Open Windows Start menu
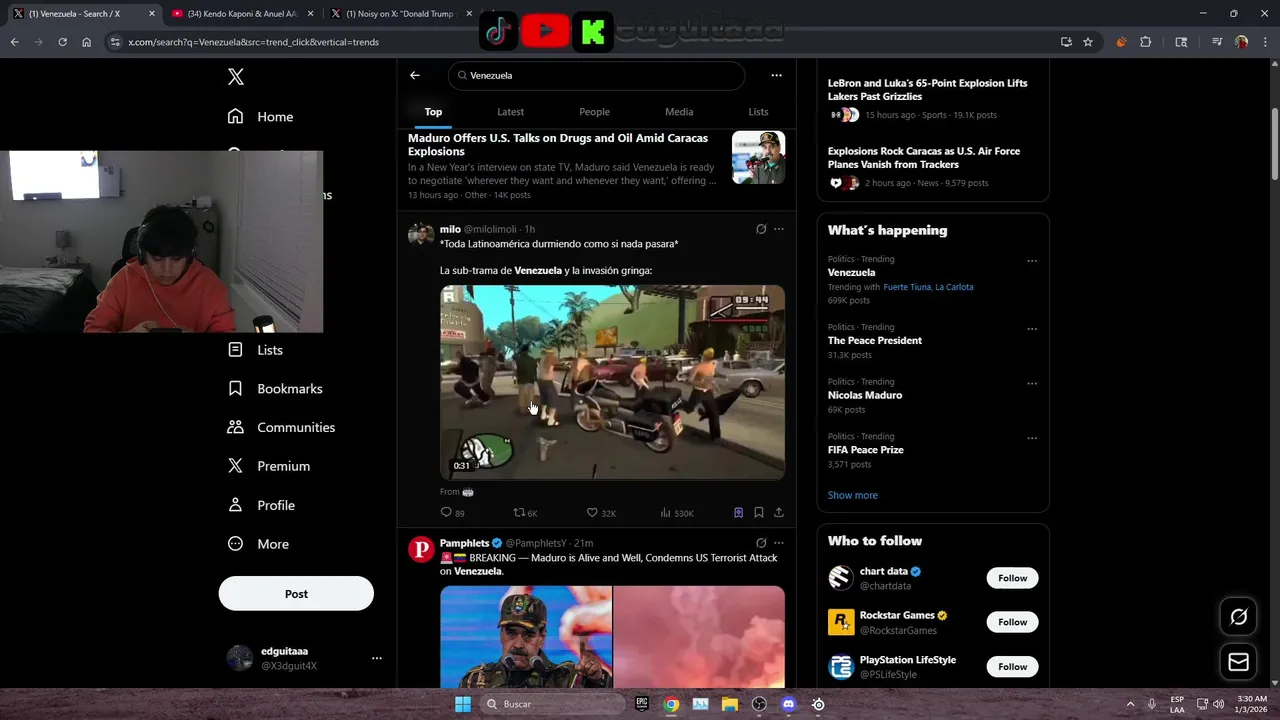This screenshot has height=720, width=1280. click(x=462, y=704)
